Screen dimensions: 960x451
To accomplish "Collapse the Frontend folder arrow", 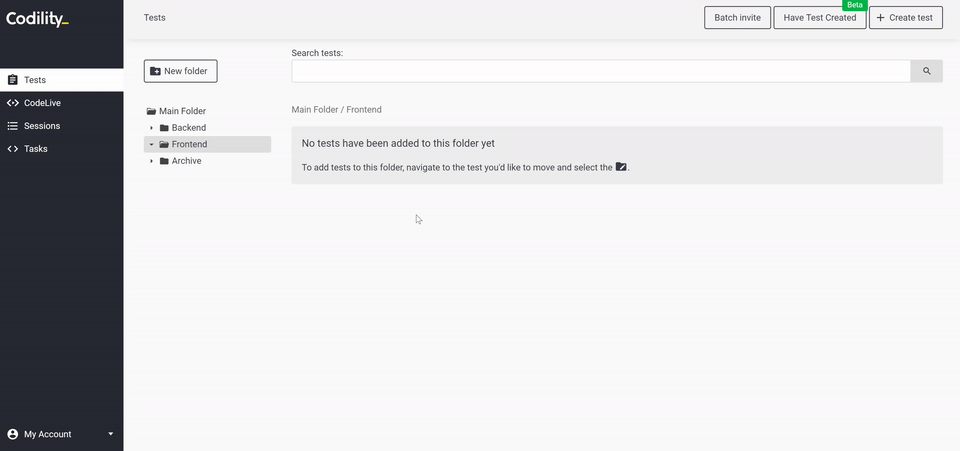I will pyautogui.click(x=151, y=144).
